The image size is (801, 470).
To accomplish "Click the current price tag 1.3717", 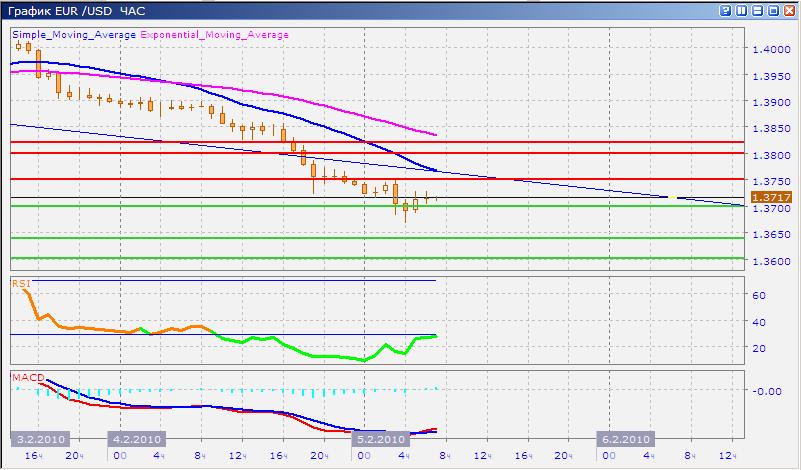I will coord(771,197).
